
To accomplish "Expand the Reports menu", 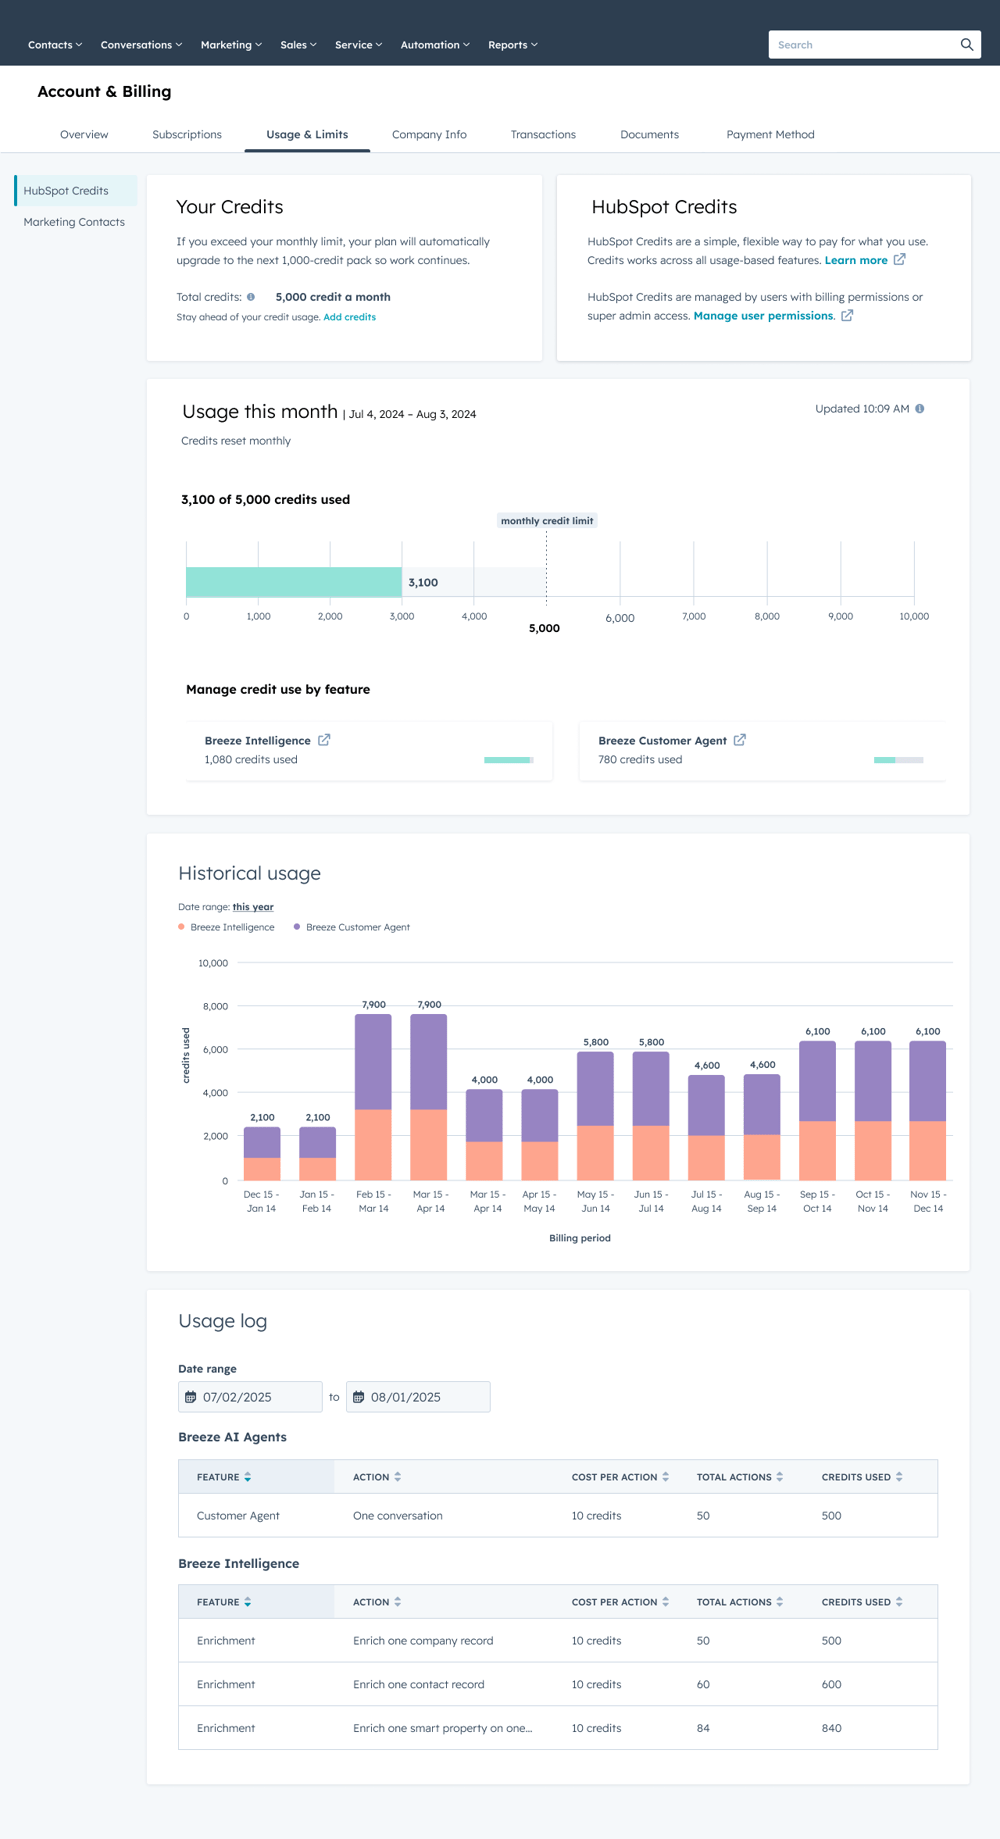I will 513,45.
